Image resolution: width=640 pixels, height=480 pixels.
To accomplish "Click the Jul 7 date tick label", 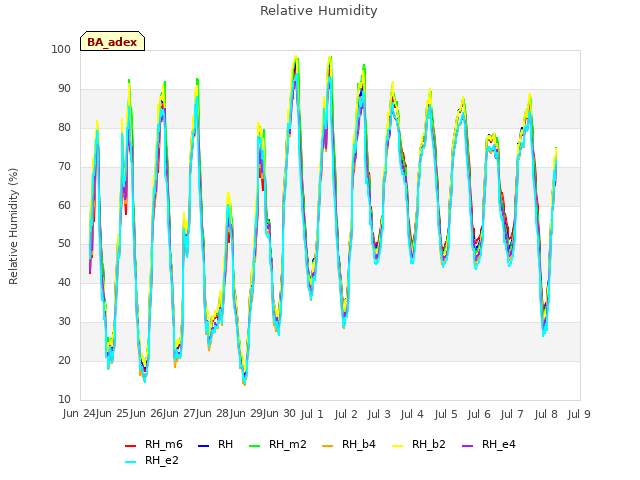I will [512, 414].
